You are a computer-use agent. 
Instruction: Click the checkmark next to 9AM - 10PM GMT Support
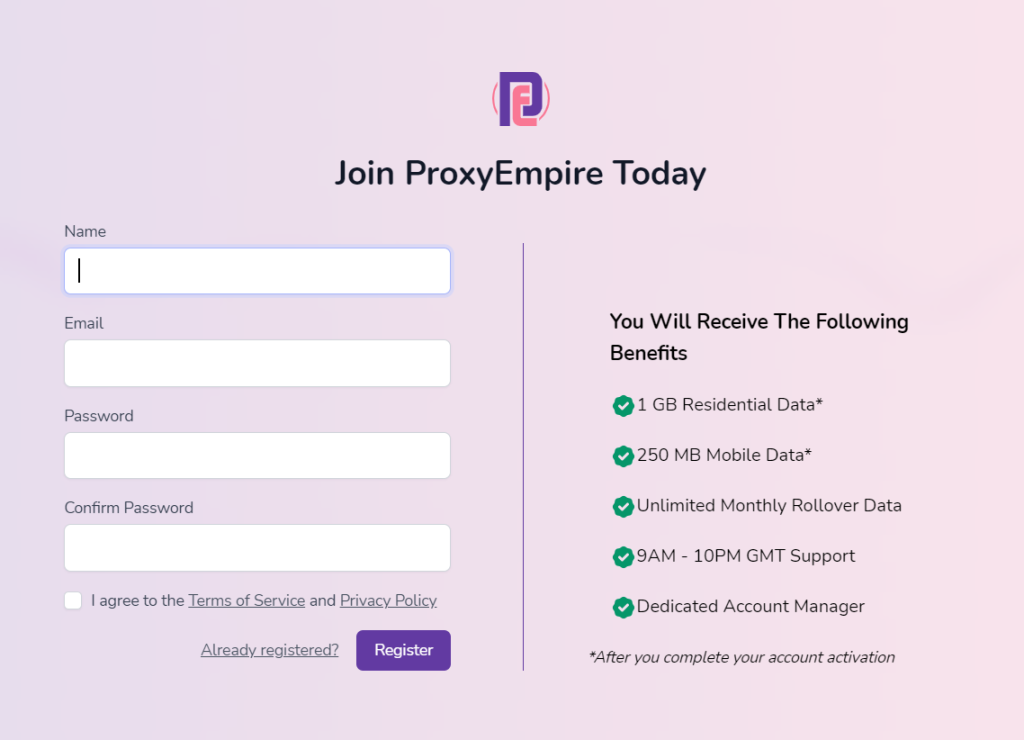point(623,557)
